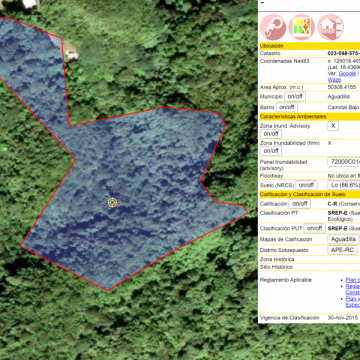Open first Reglamento Aplicable Plan link
This screenshot has width=360, height=360.
[x=353, y=280]
